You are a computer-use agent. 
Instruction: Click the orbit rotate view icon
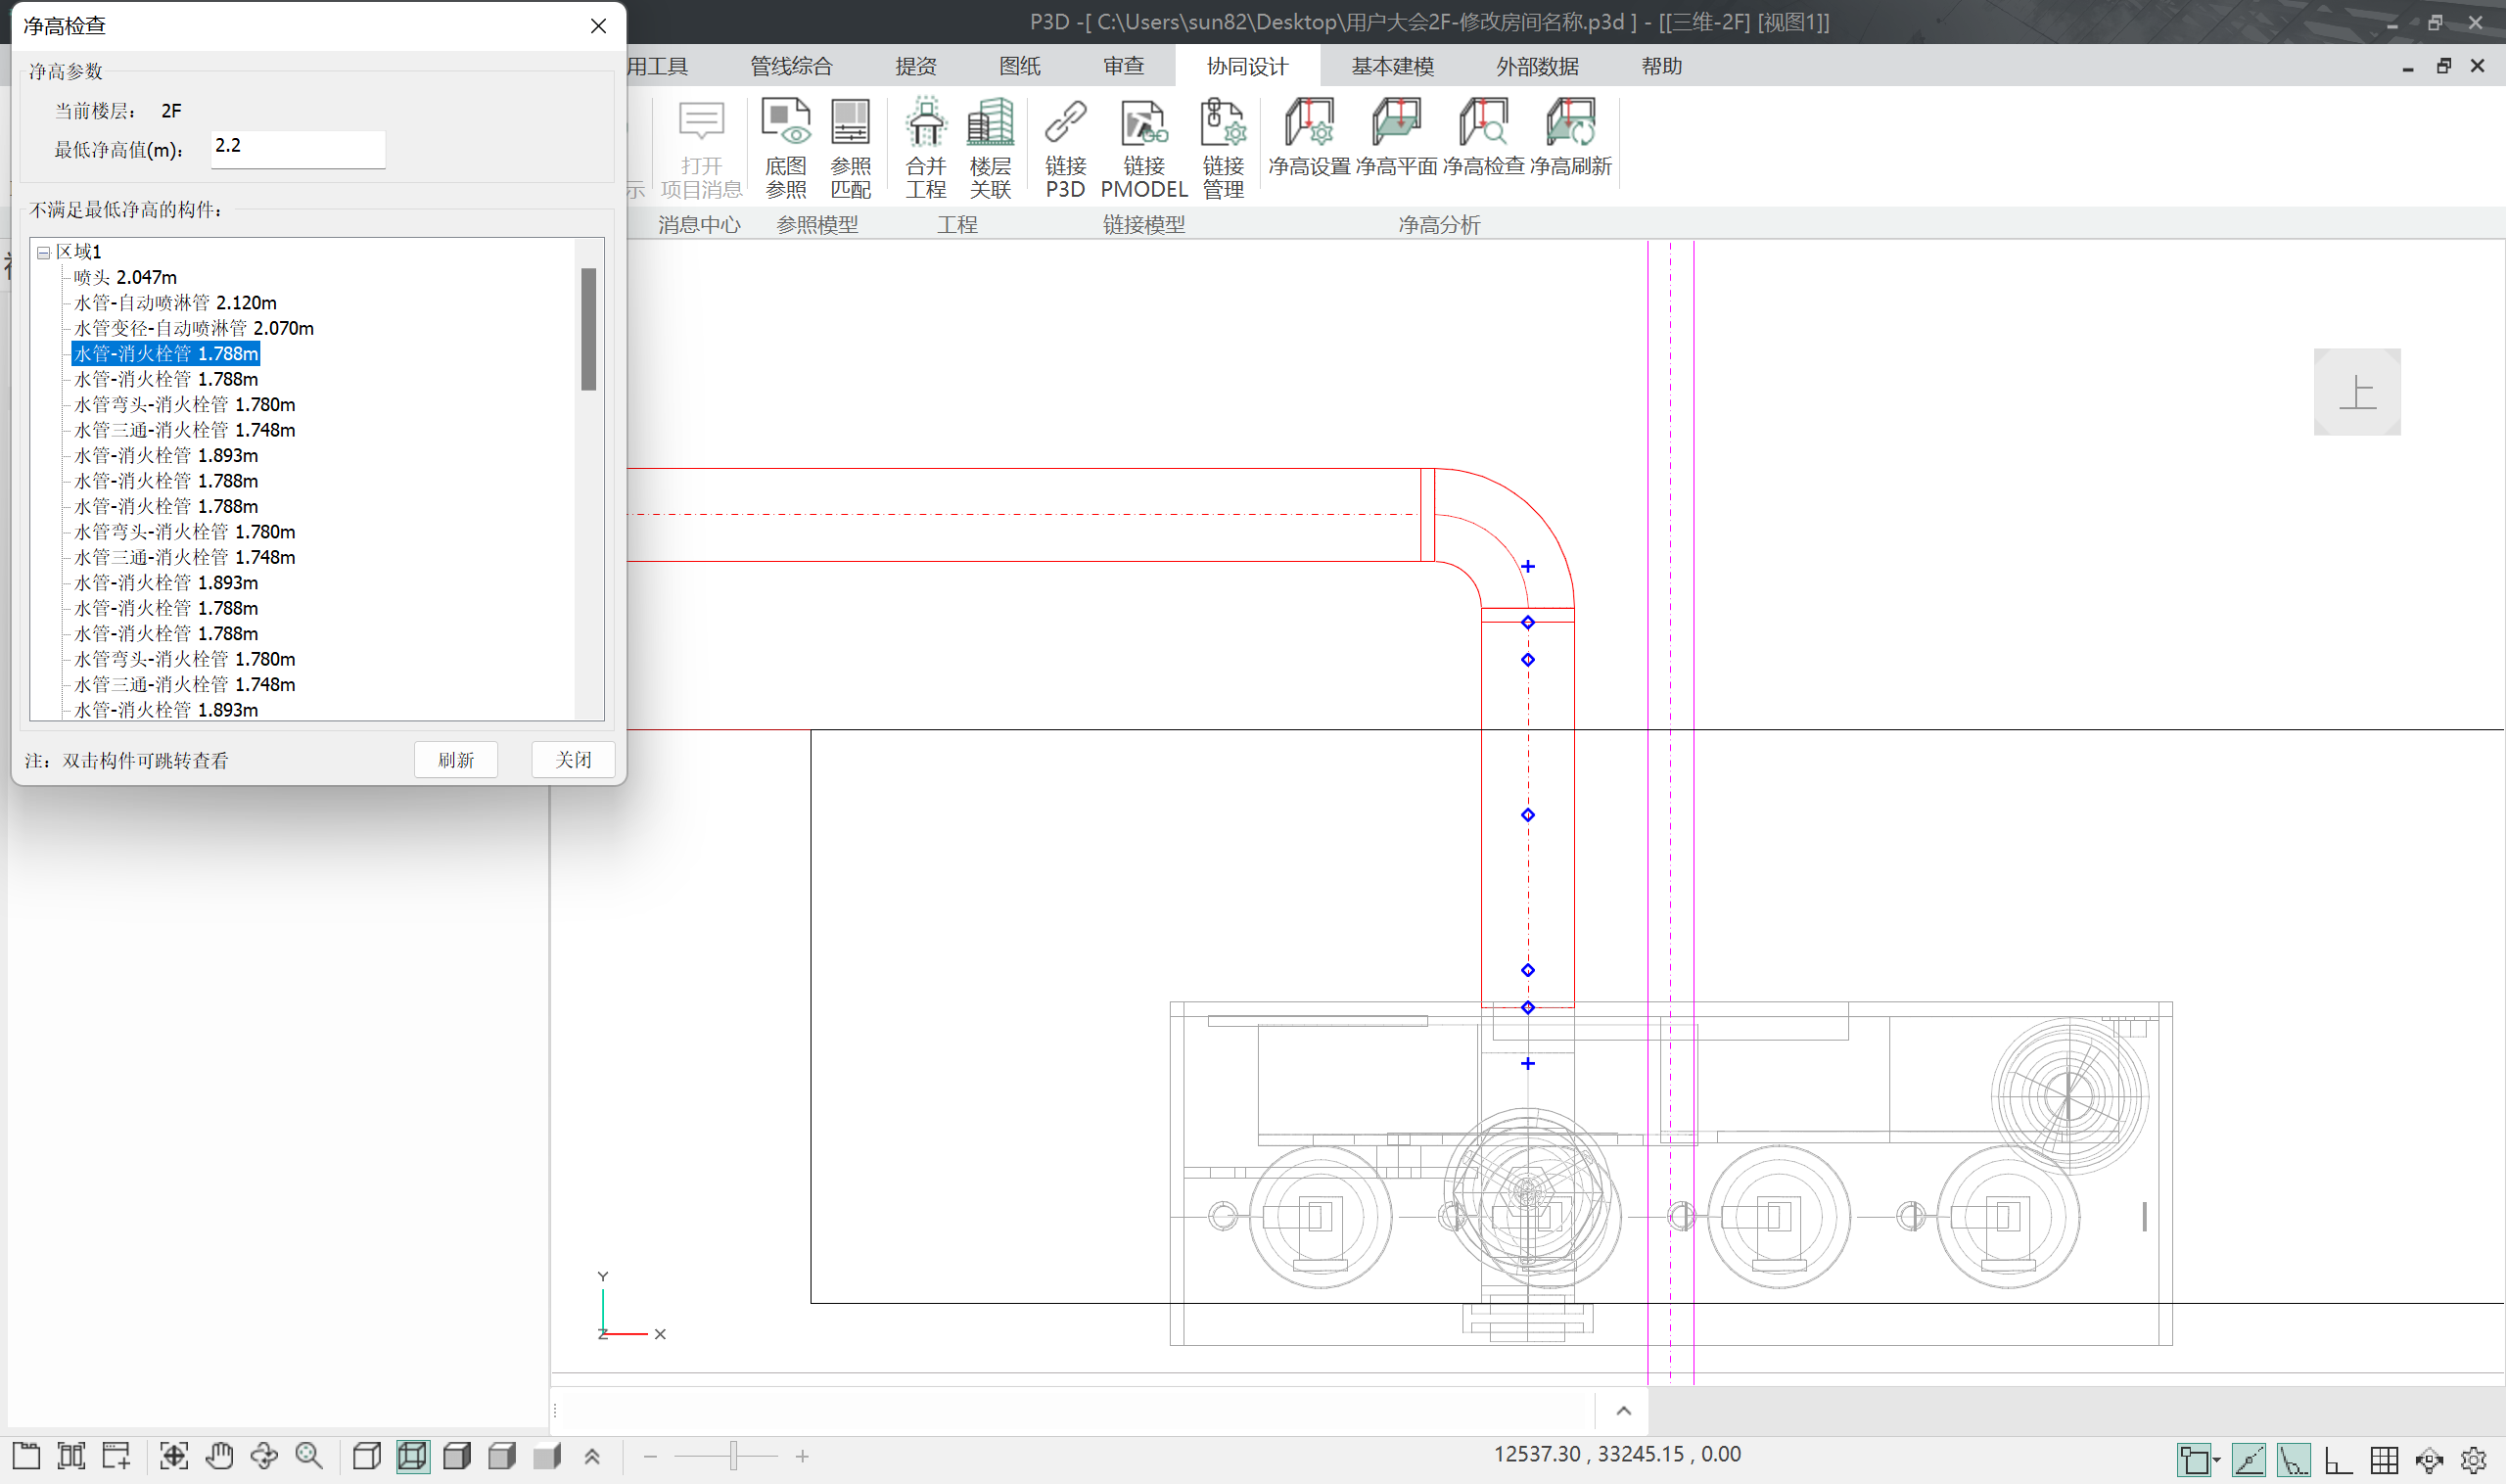tap(264, 1456)
